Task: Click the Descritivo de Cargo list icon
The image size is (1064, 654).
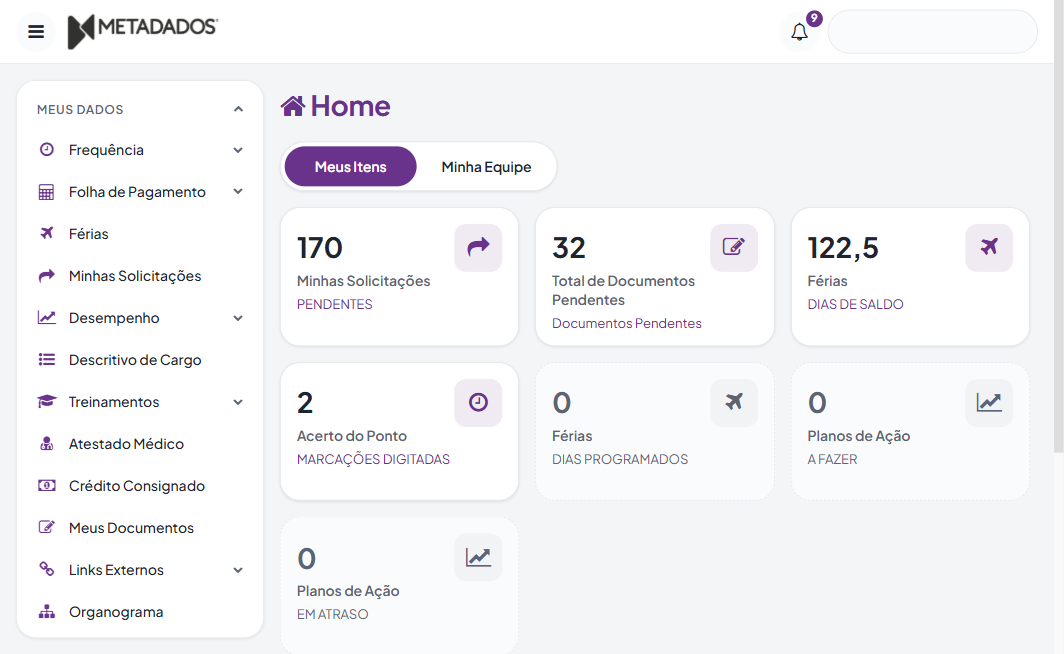Action: [46, 360]
